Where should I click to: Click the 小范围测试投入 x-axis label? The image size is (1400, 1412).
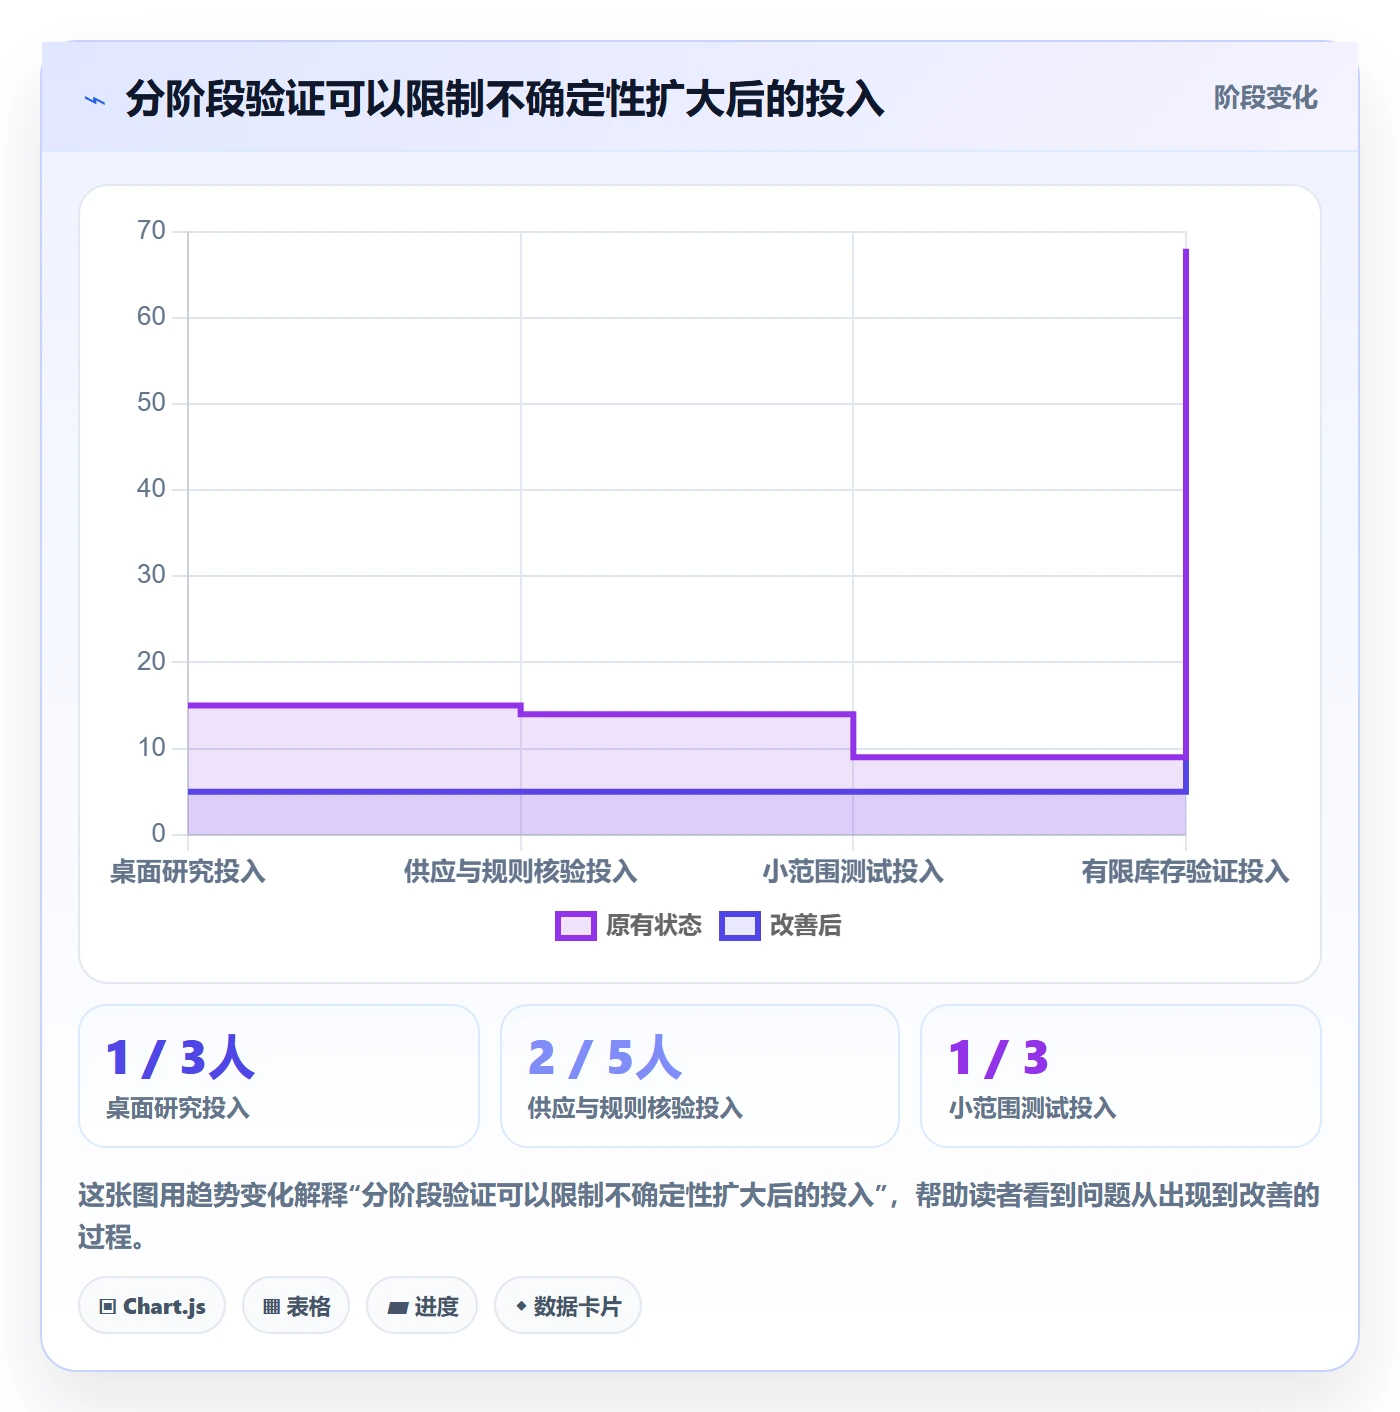853,872
